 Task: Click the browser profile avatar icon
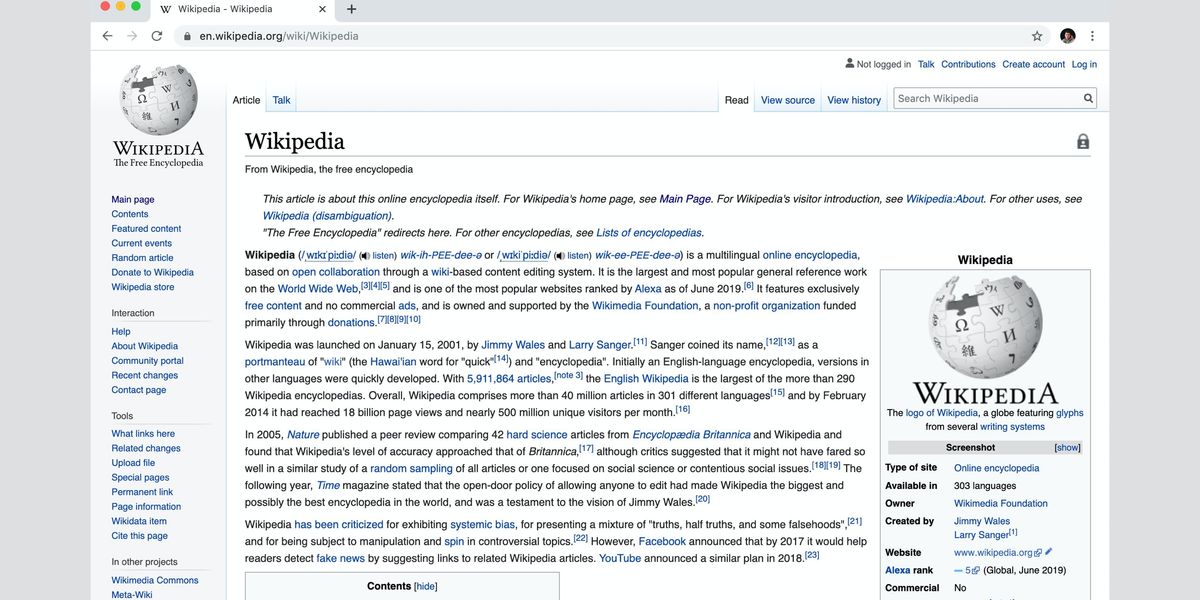click(1066, 35)
